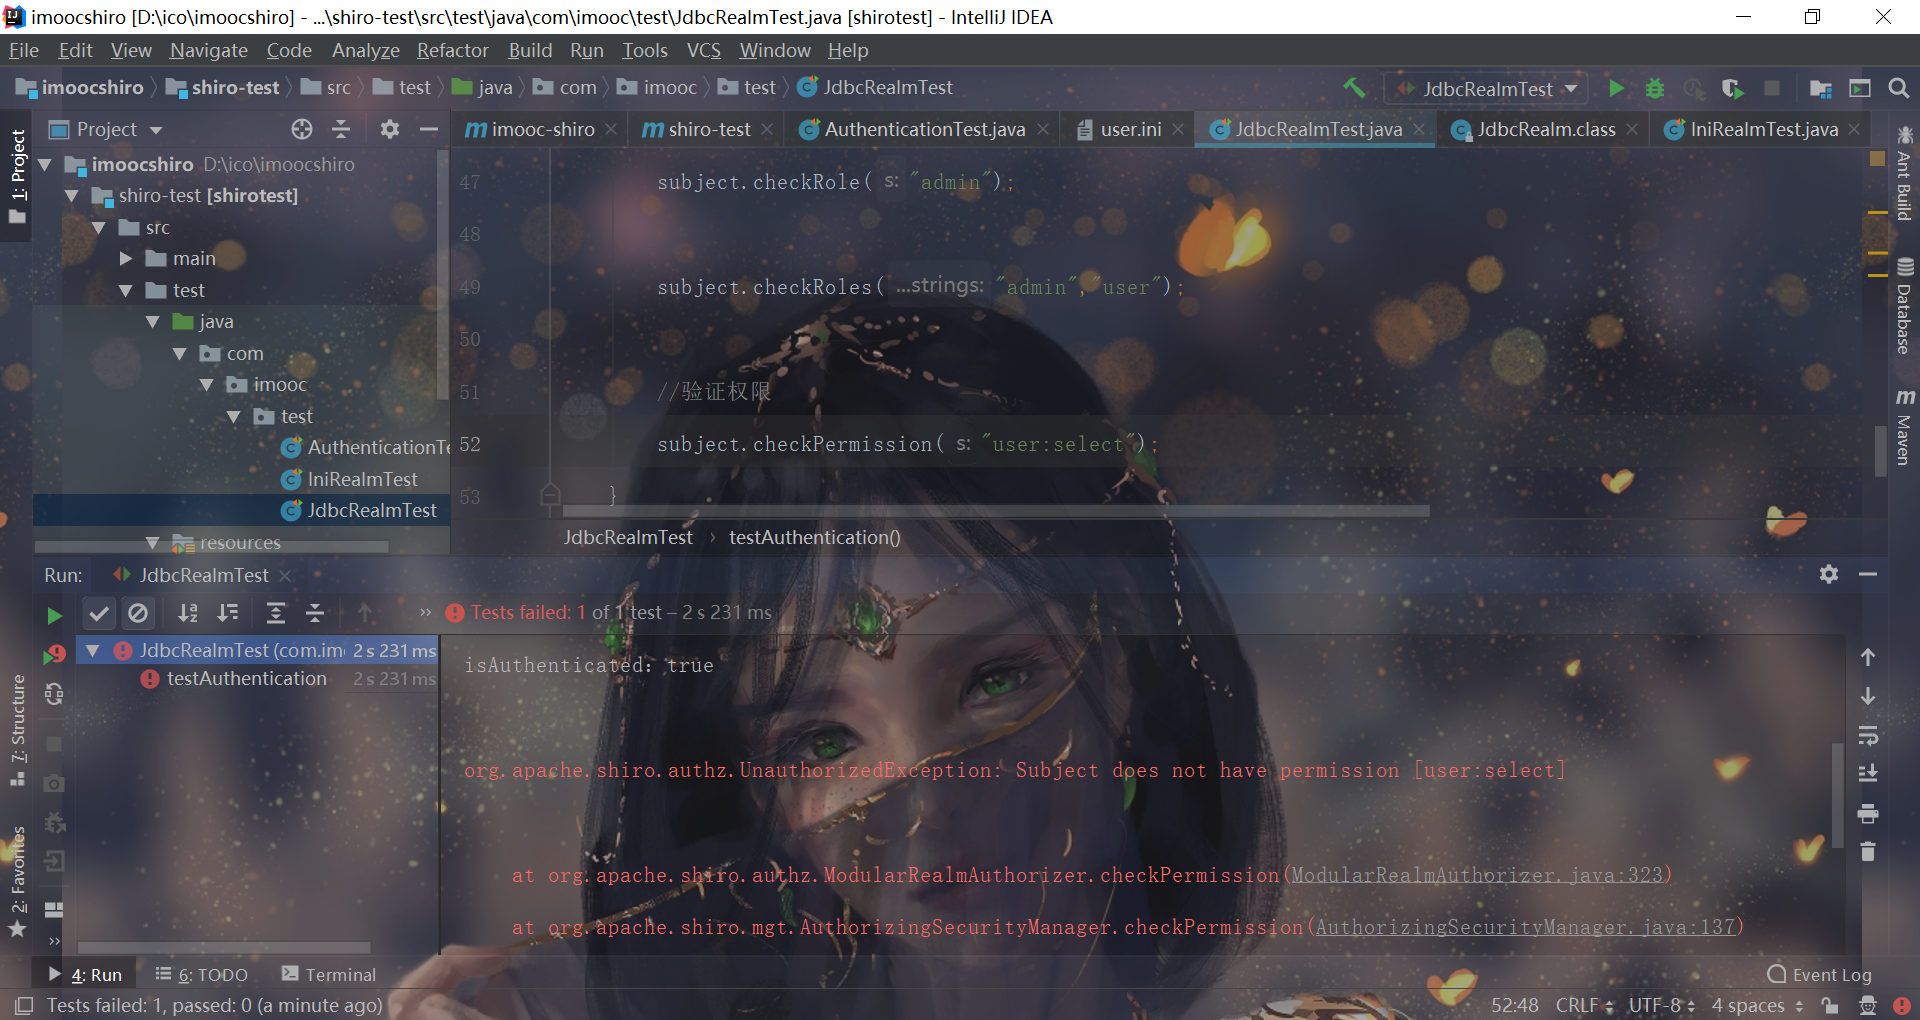
Task: Switch to JdbcRealm.class tab
Action: tap(1545, 129)
